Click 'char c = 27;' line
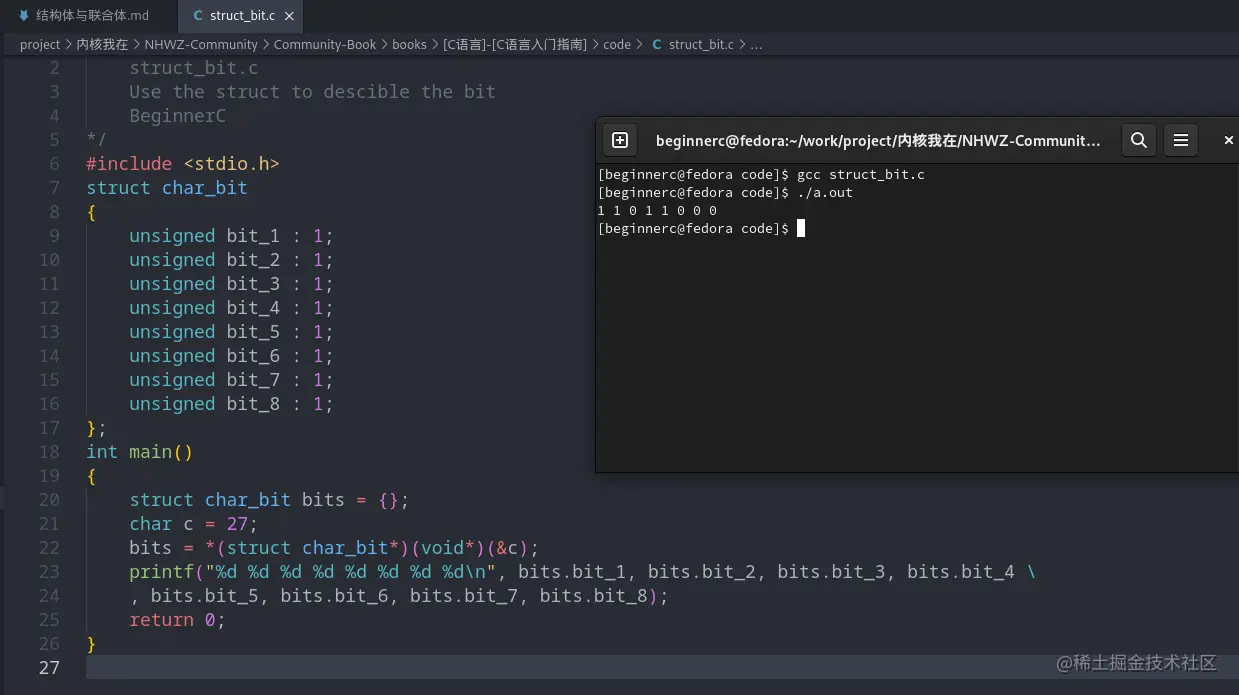1239x695 pixels. pos(194,524)
